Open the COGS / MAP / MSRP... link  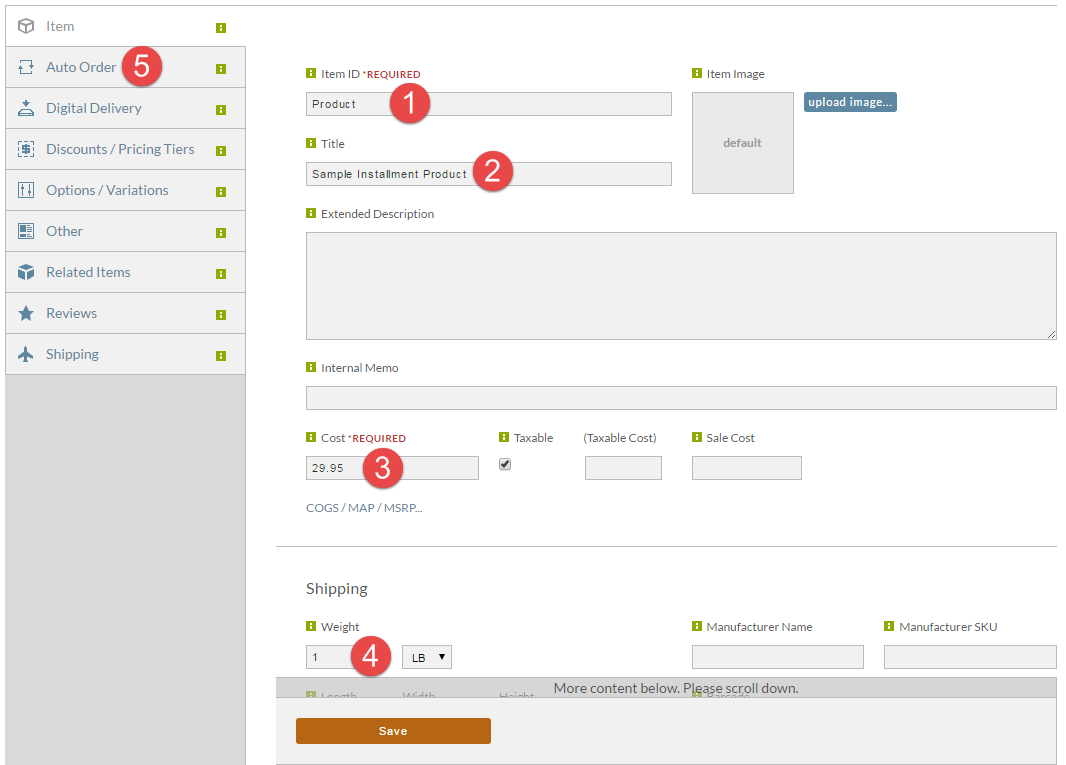[364, 508]
